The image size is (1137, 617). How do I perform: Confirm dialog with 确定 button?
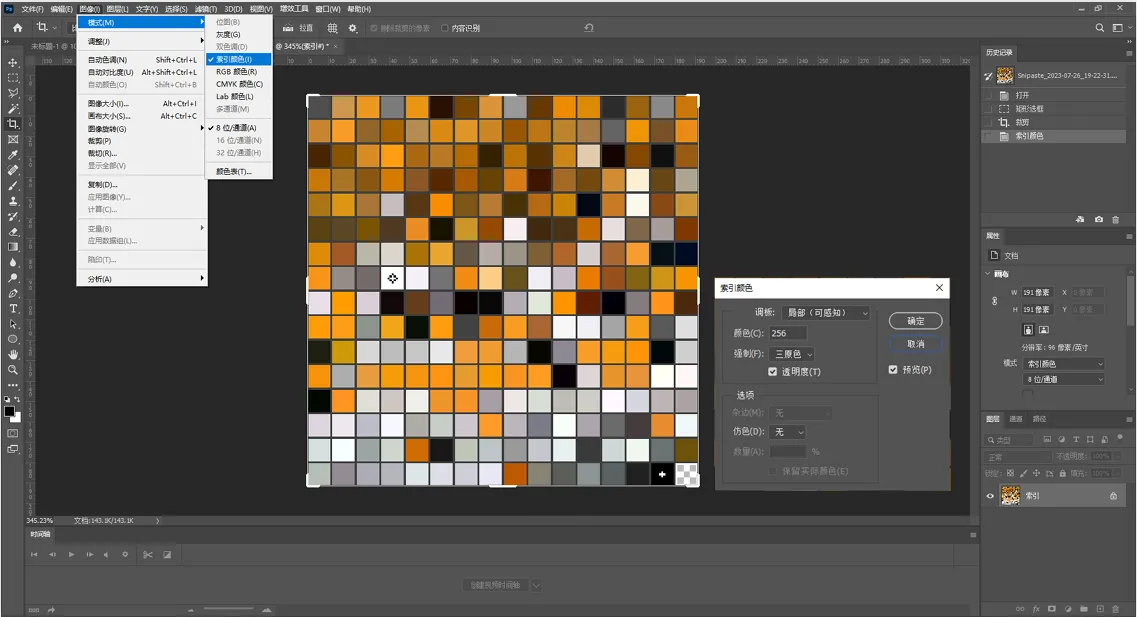(x=915, y=320)
